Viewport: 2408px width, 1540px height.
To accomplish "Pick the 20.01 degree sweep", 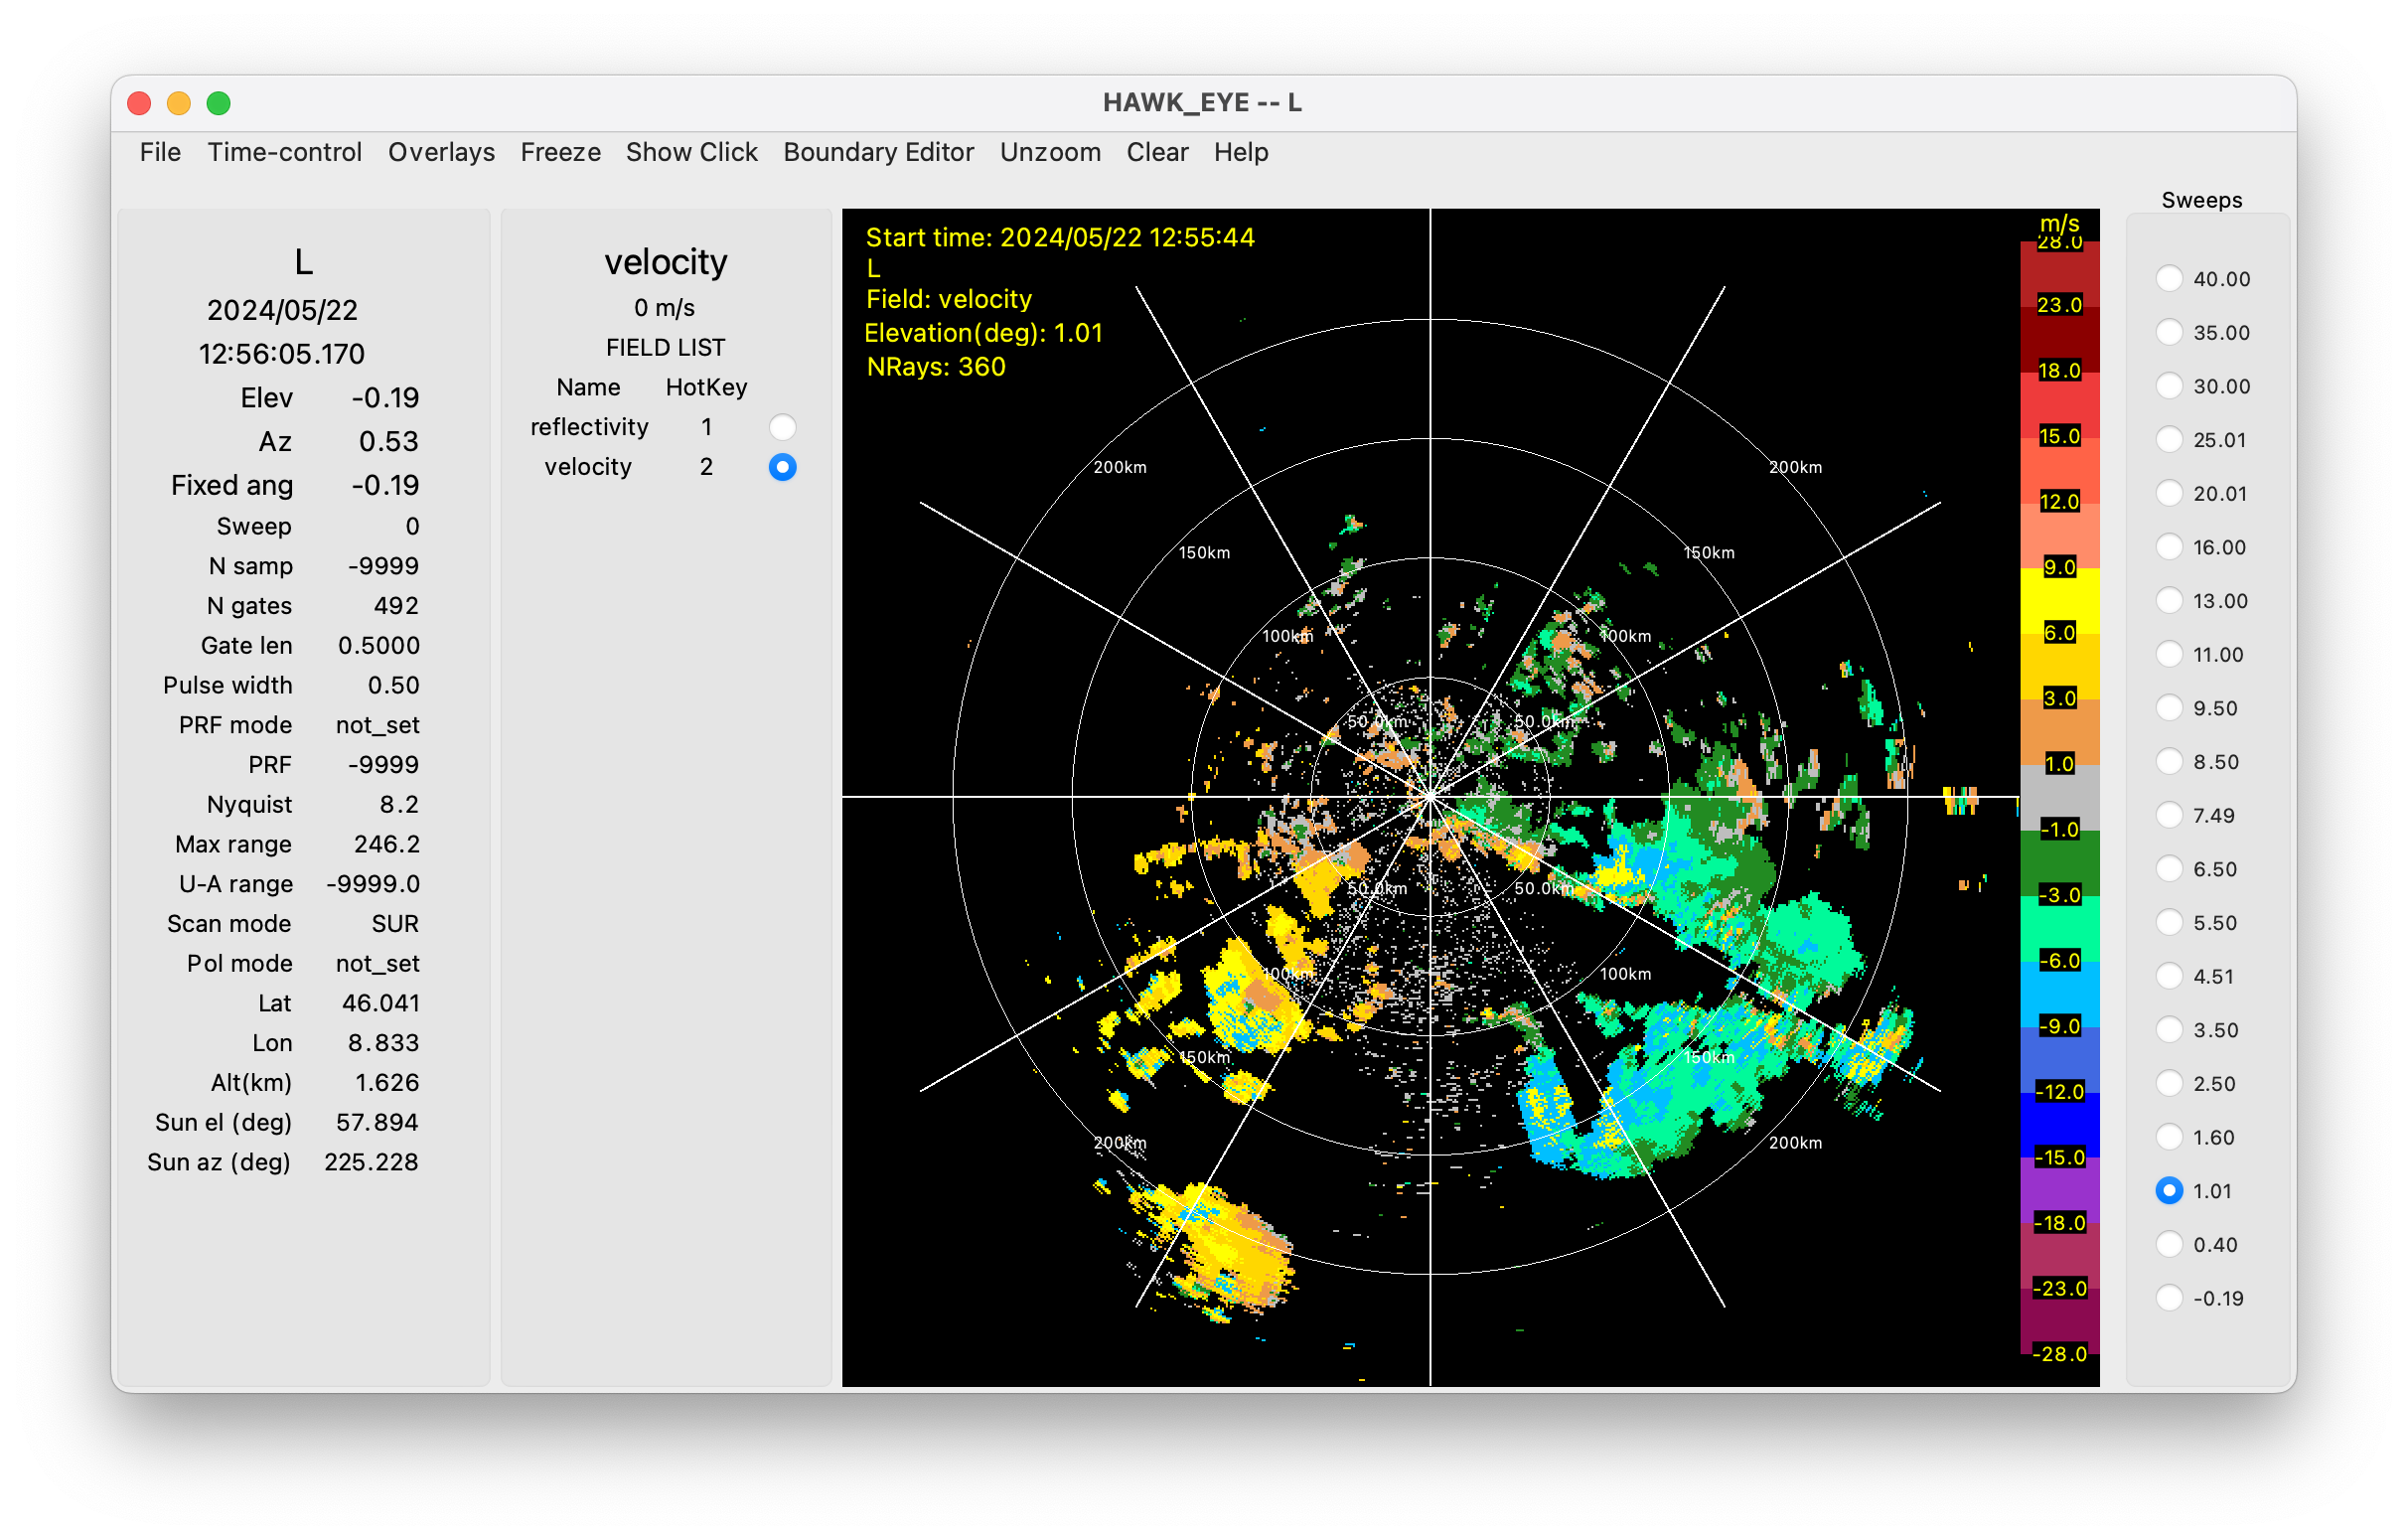I will (x=2168, y=494).
